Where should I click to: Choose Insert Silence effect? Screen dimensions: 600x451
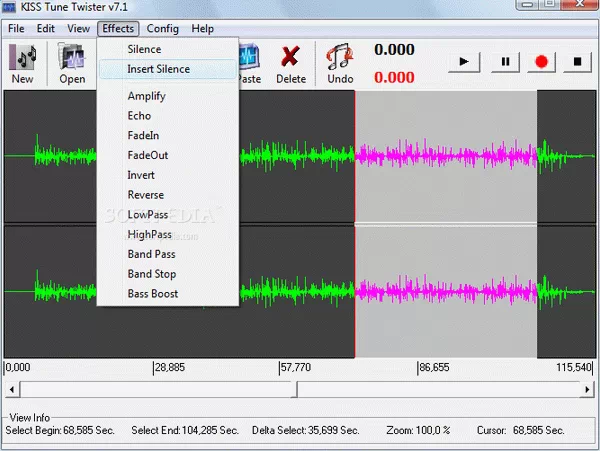[x=168, y=69]
